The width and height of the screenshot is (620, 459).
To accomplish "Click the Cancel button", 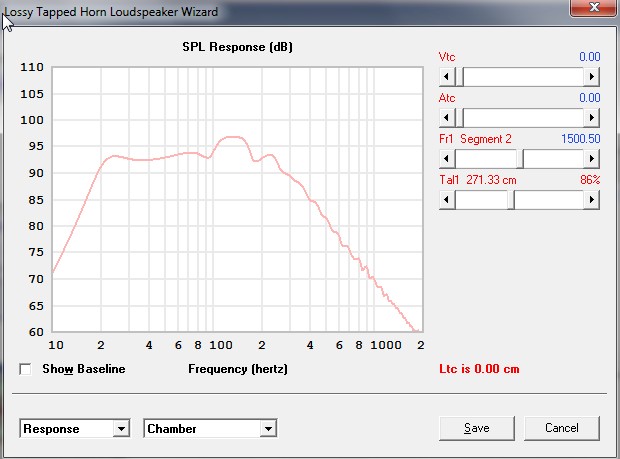I will tap(562, 428).
